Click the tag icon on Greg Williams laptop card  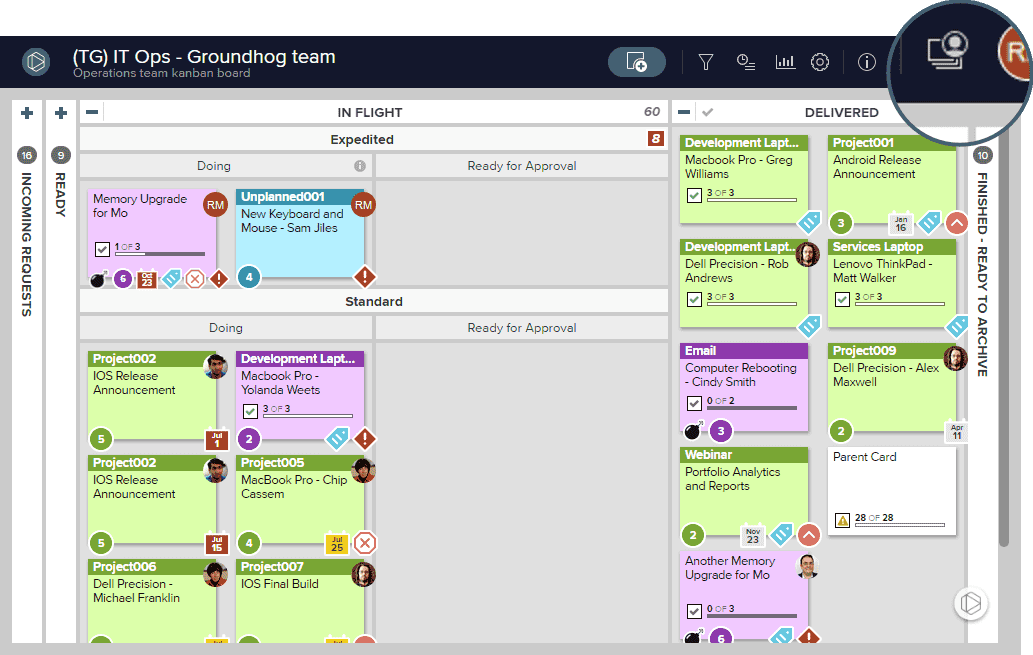click(x=810, y=223)
